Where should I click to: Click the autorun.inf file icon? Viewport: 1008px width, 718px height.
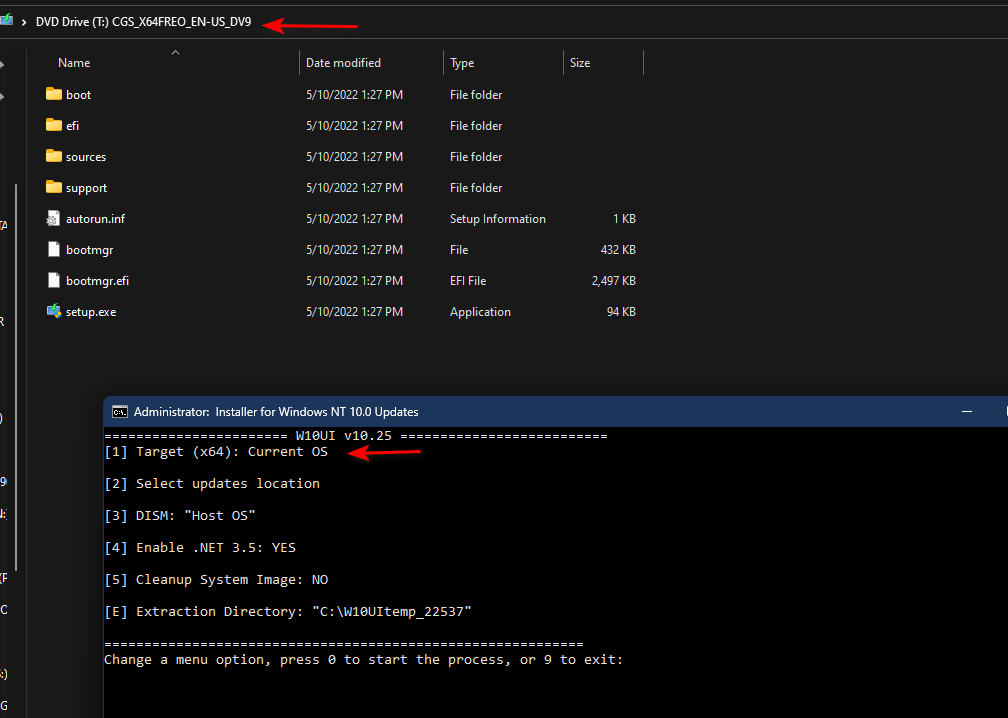pos(54,219)
